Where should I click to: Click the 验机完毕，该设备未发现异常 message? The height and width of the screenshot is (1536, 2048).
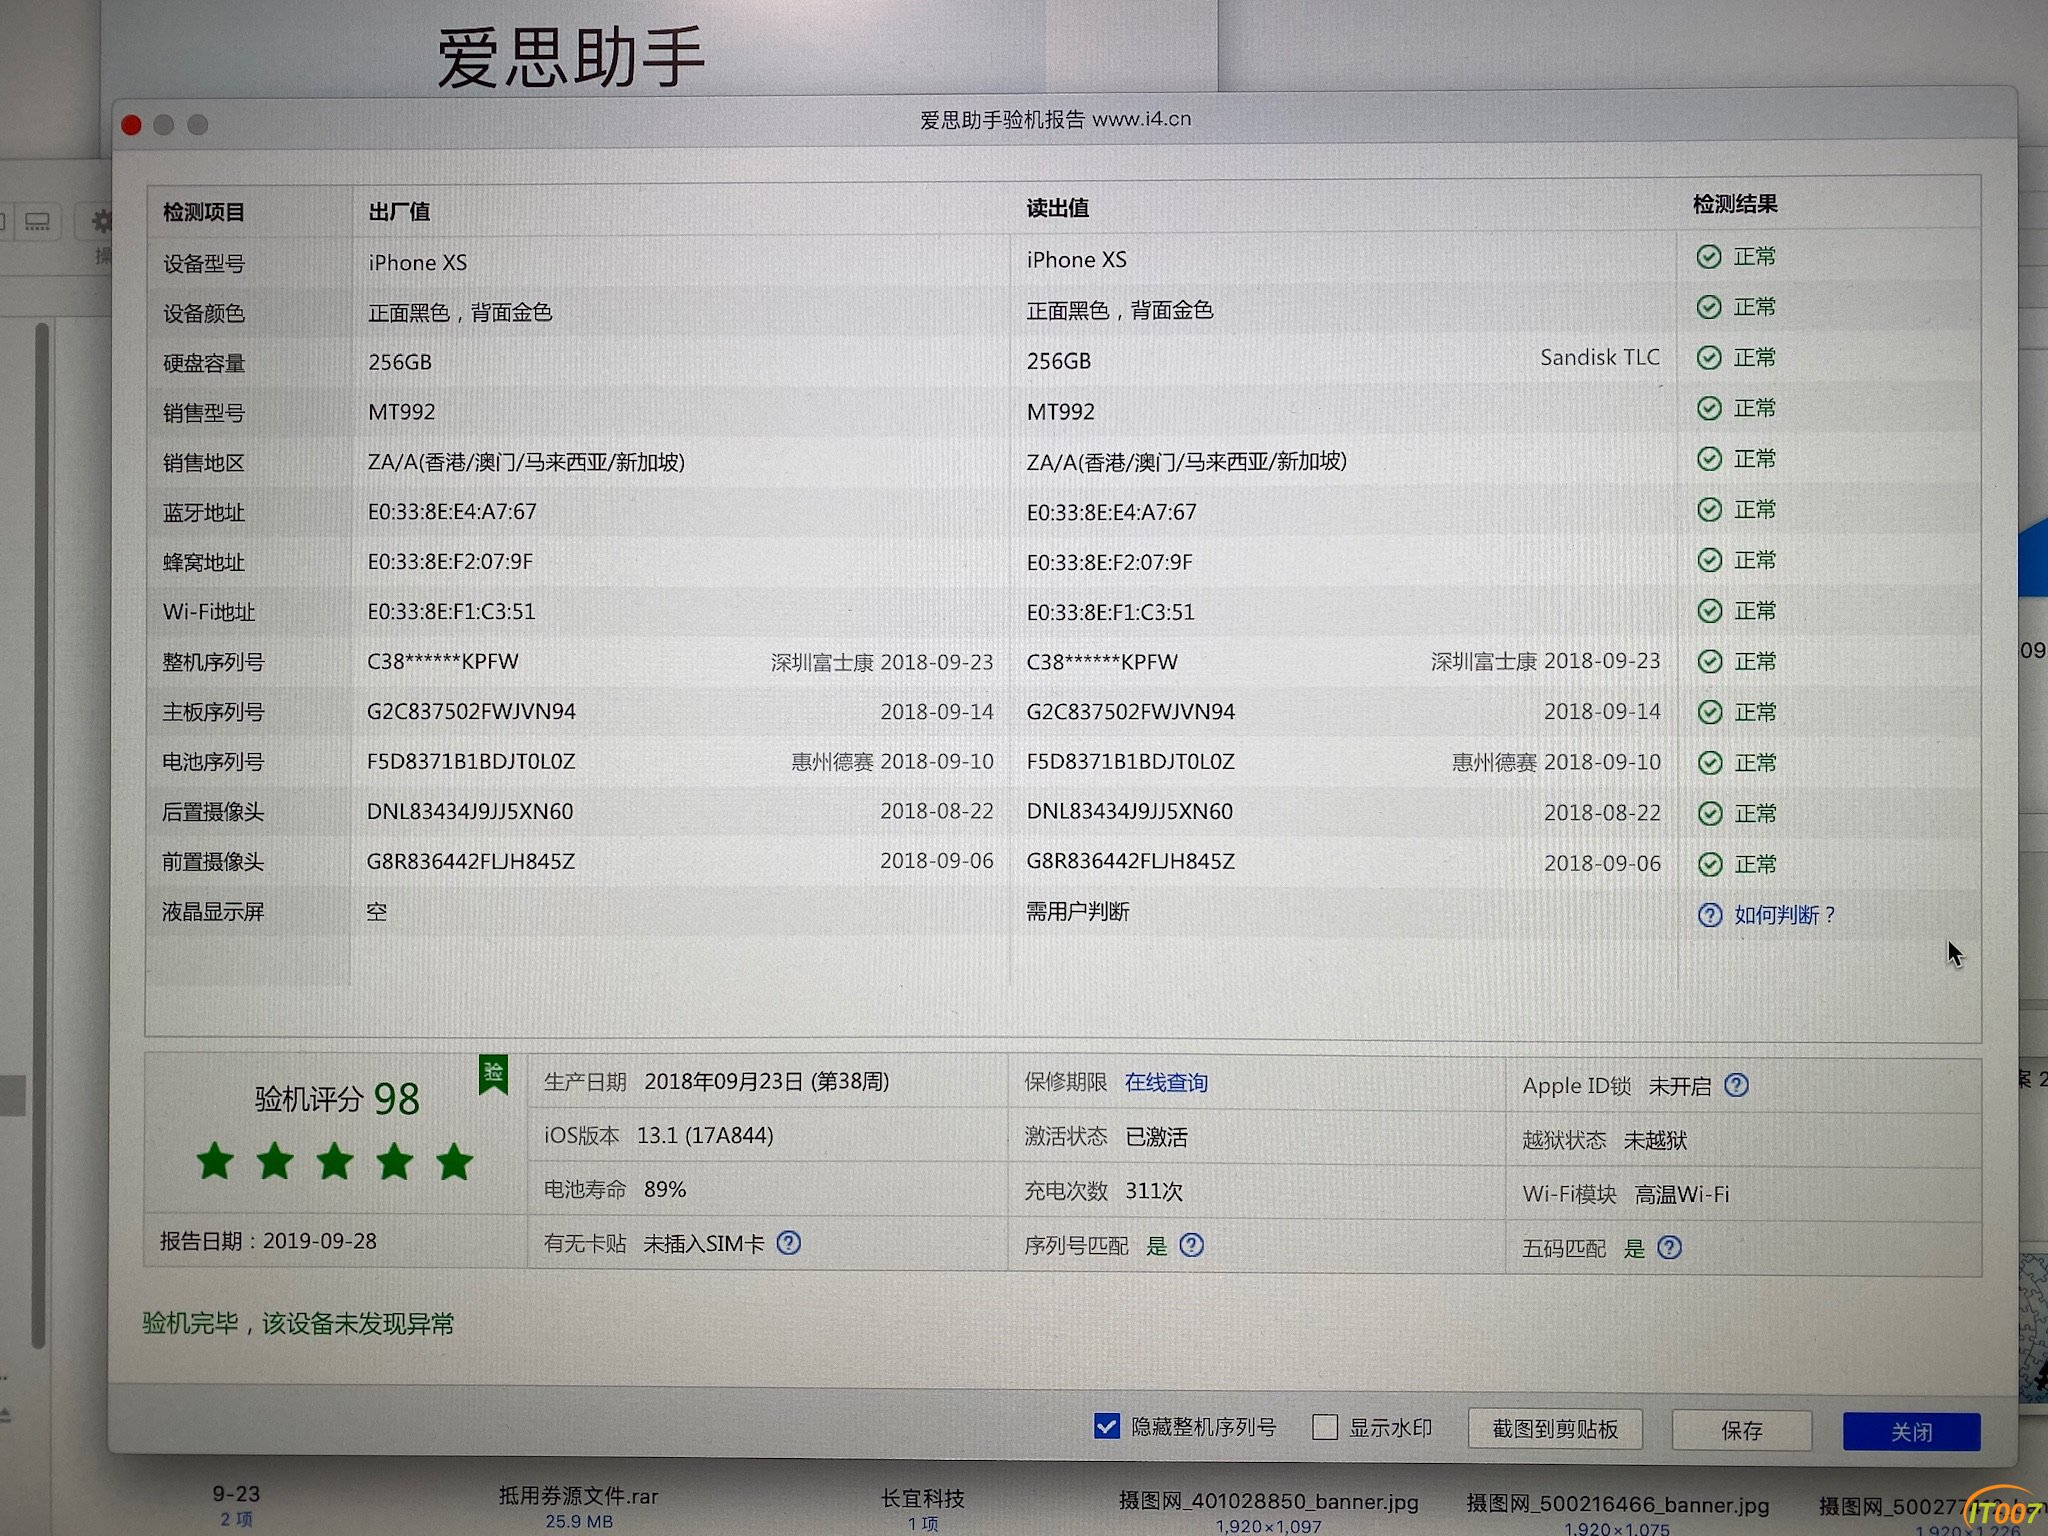(x=298, y=1324)
